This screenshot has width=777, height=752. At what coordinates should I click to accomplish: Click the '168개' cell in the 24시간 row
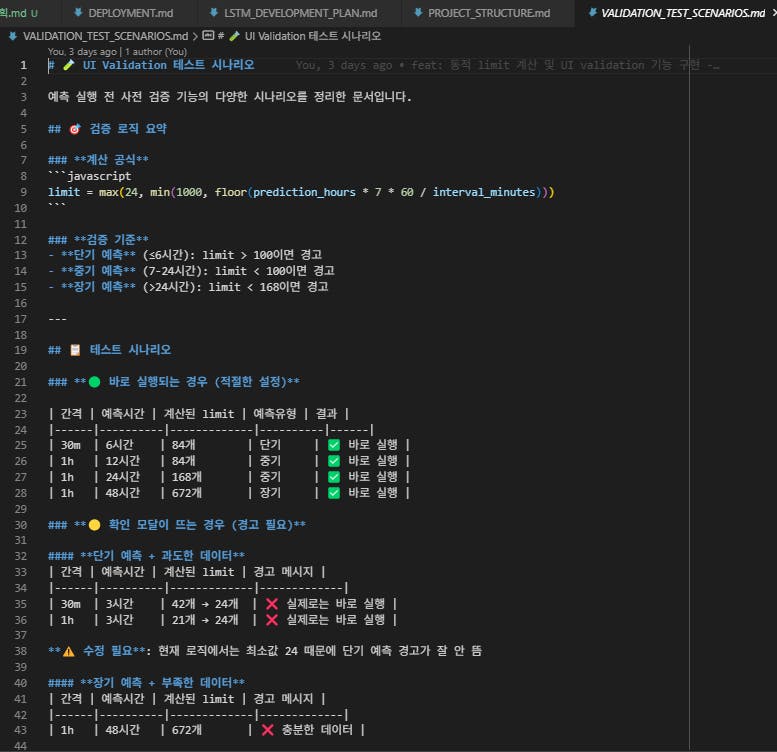(186, 477)
